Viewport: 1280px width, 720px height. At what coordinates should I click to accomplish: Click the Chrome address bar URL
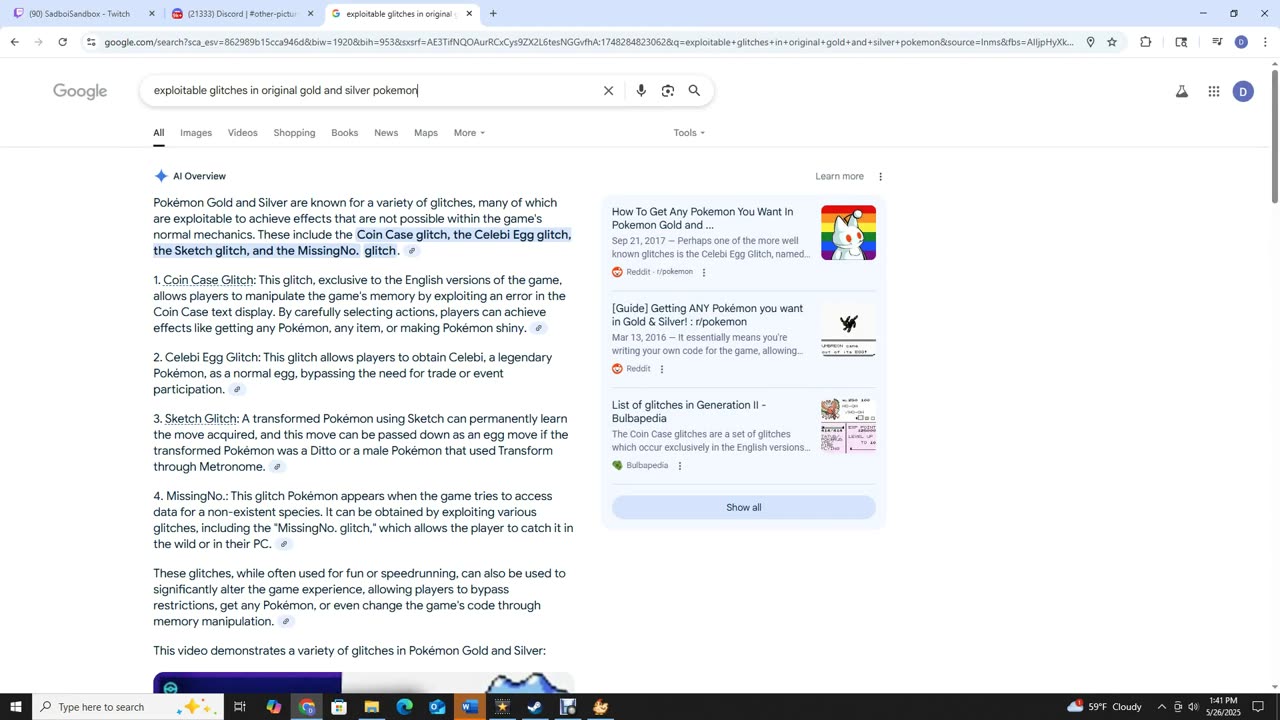pos(589,42)
